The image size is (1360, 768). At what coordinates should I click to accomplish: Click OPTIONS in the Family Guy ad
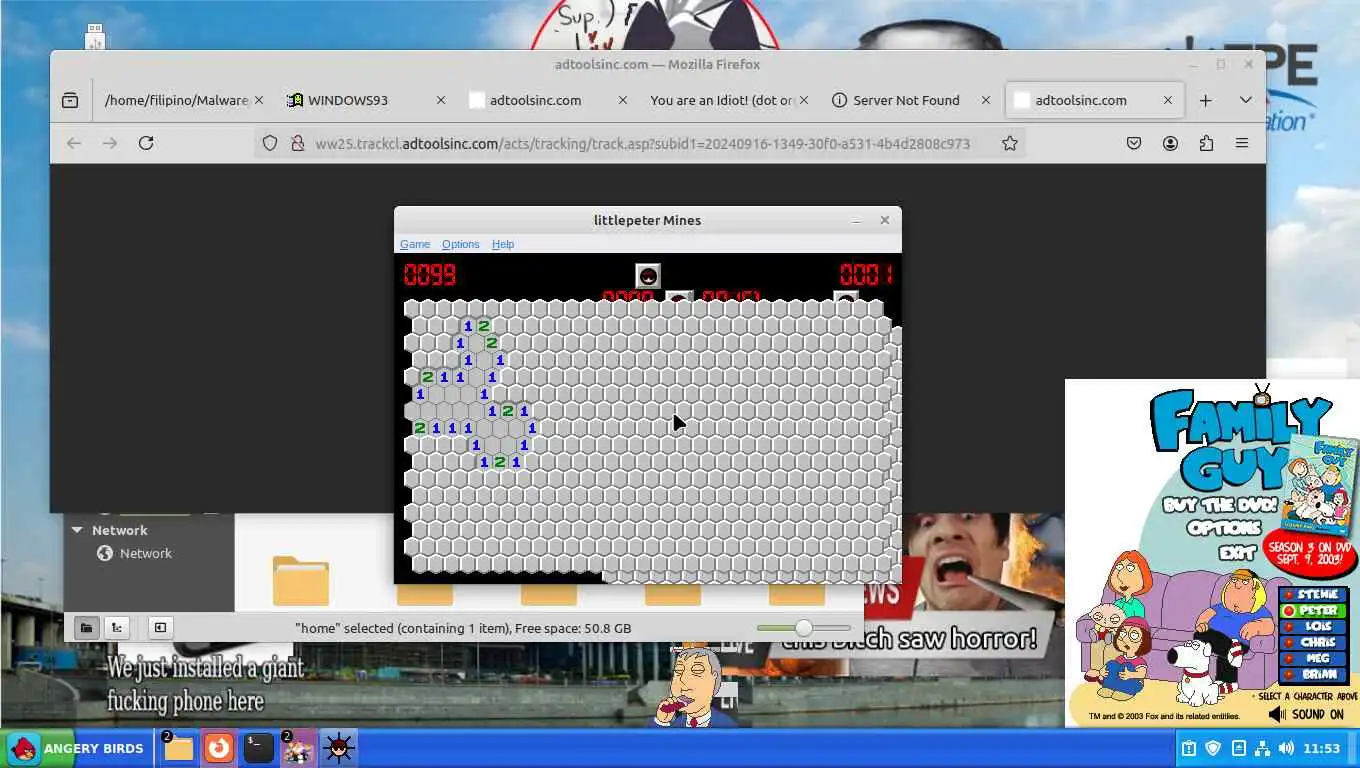(x=1225, y=529)
